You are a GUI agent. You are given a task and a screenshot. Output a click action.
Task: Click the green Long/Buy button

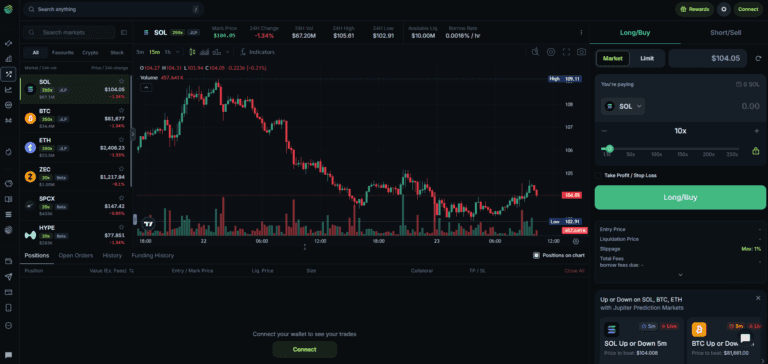[680, 197]
